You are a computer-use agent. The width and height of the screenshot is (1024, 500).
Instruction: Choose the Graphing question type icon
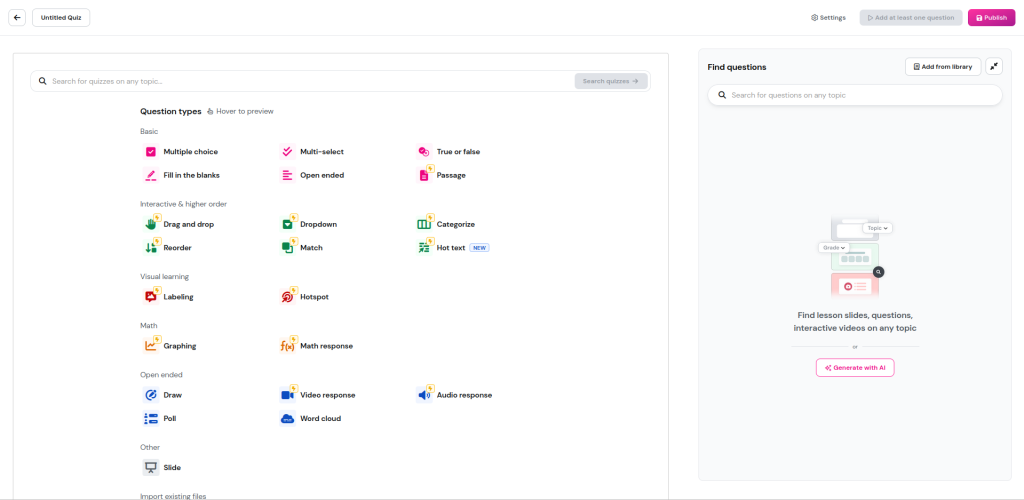click(150, 346)
